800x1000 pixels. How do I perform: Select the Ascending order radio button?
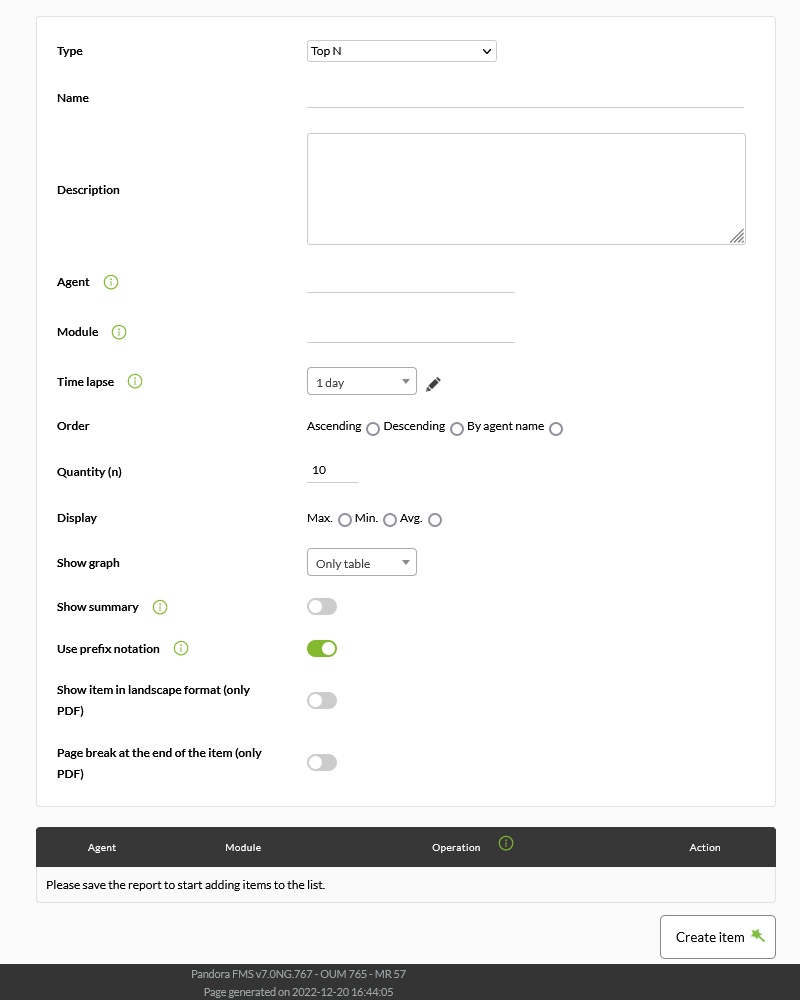[x=373, y=429]
